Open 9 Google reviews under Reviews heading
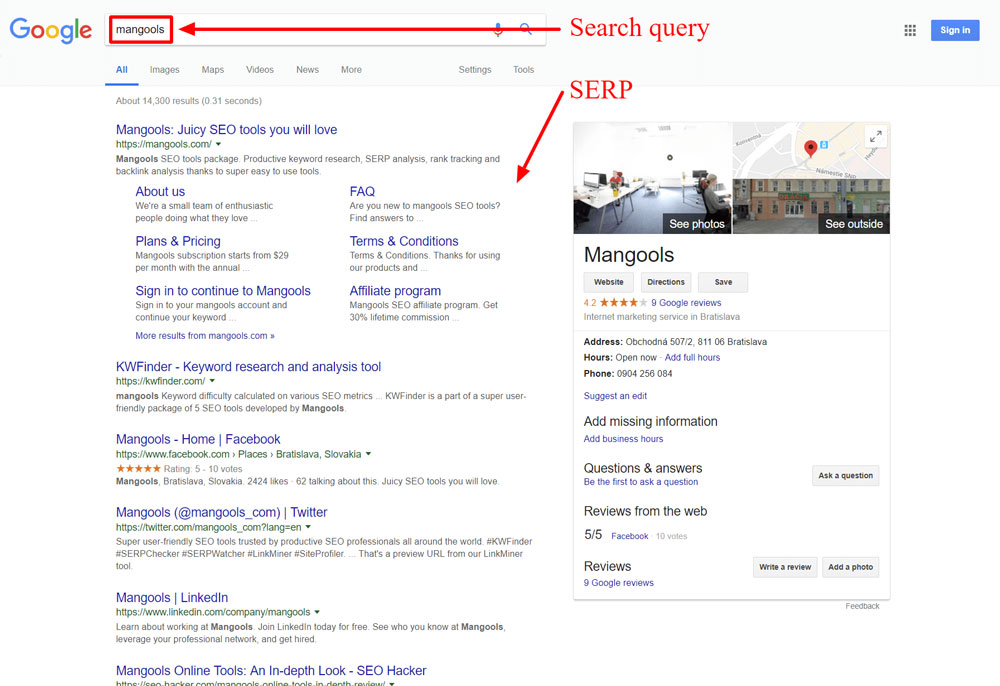The image size is (1000, 686). pyautogui.click(x=619, y=583)
